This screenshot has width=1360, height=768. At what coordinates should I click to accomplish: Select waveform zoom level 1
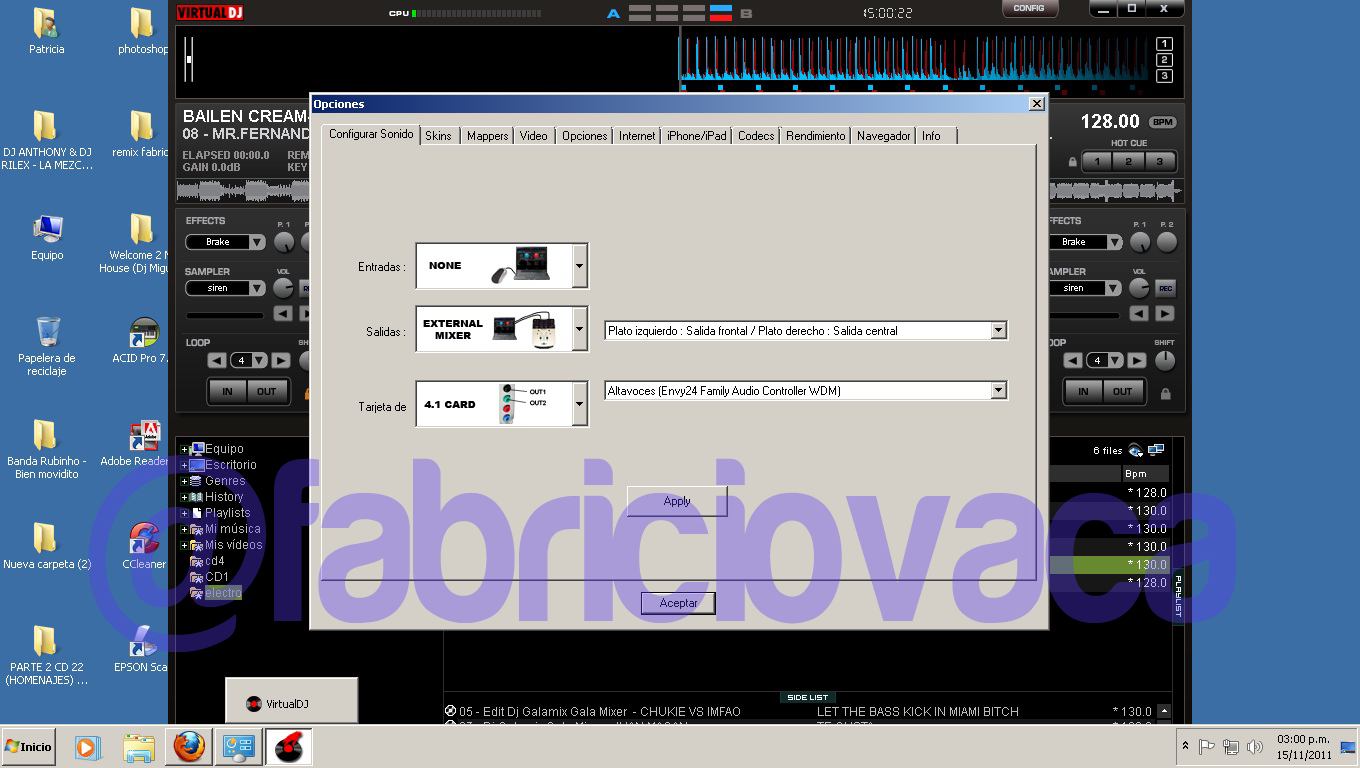click(x=1164, y=44)
